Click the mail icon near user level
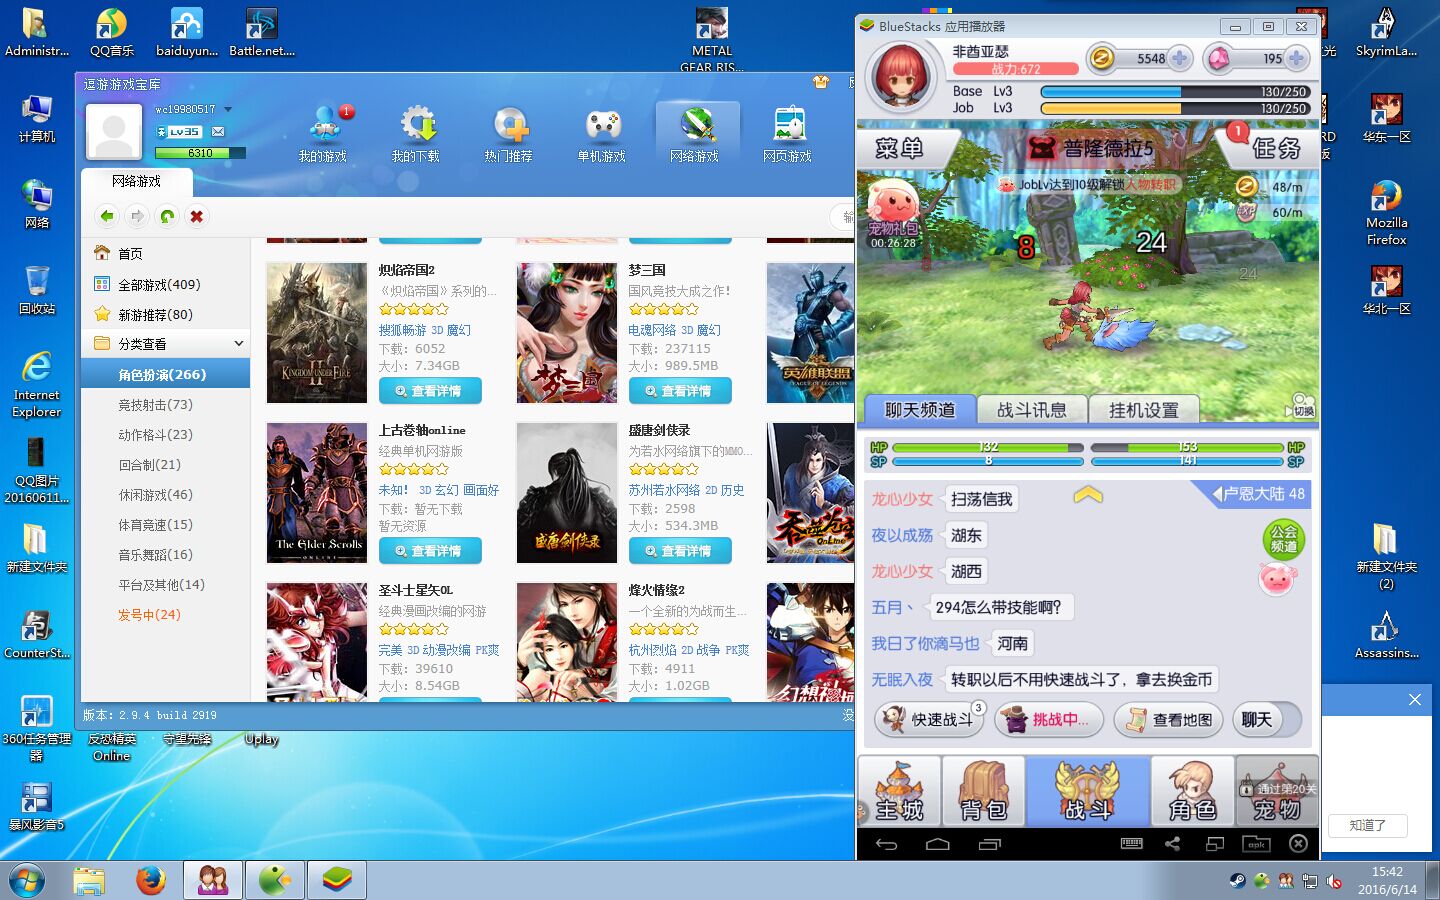Image resolution: width=1440 pixels, height=900 pixels. [x=218, y=131]
